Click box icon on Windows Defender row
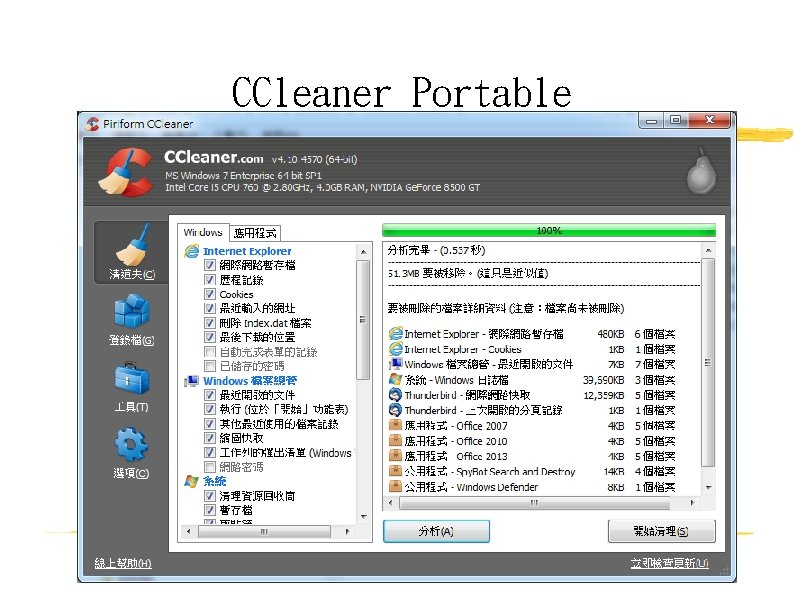This screenshot has width=794, height=595. pos(395,486)
